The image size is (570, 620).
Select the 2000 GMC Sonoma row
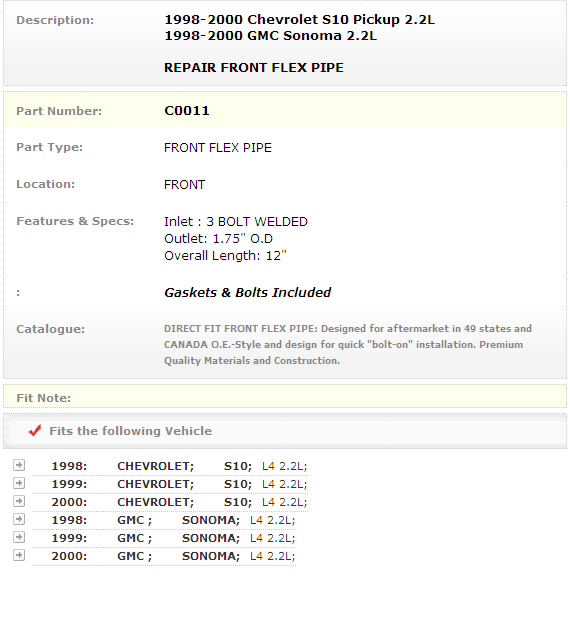coord(164,556)
